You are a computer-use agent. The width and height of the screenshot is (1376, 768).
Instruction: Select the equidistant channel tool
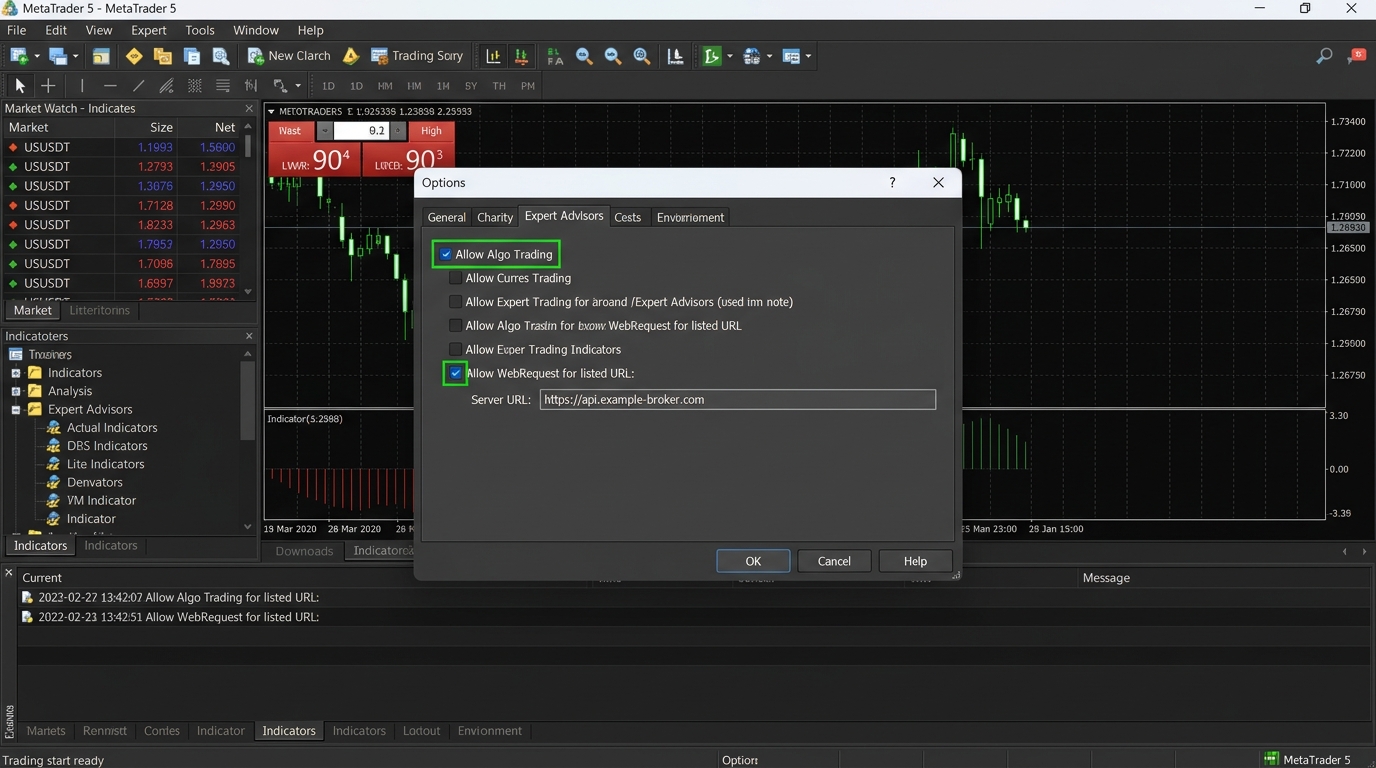166,86
